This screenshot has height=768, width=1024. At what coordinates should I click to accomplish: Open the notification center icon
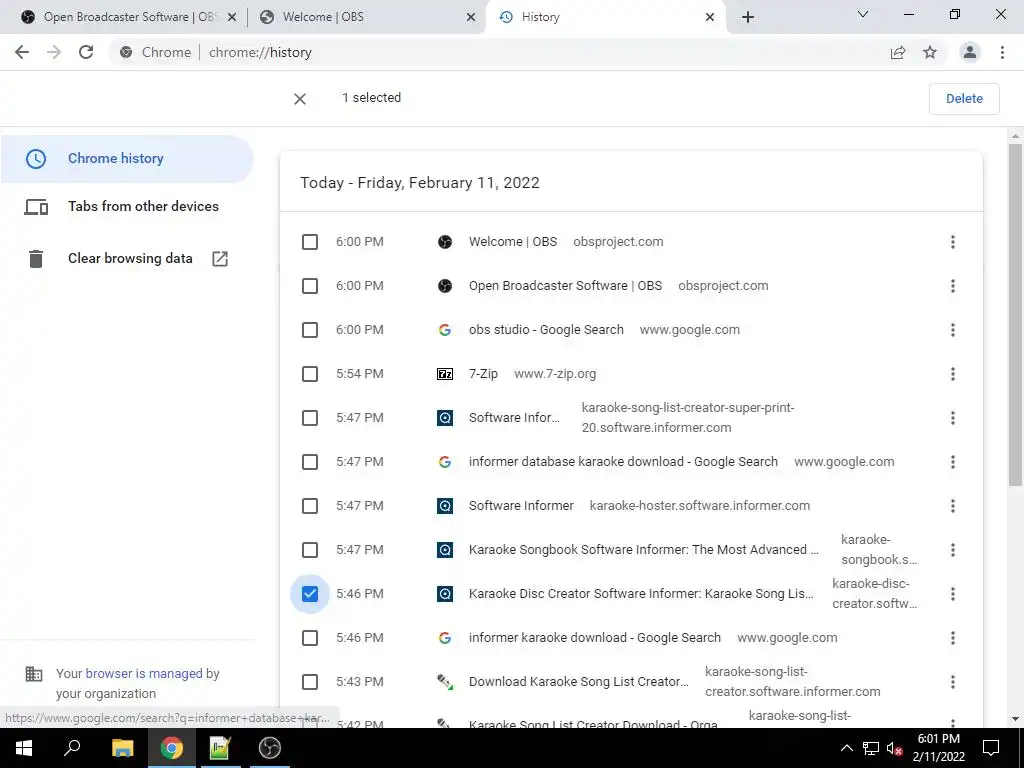(x=991, y=748)
